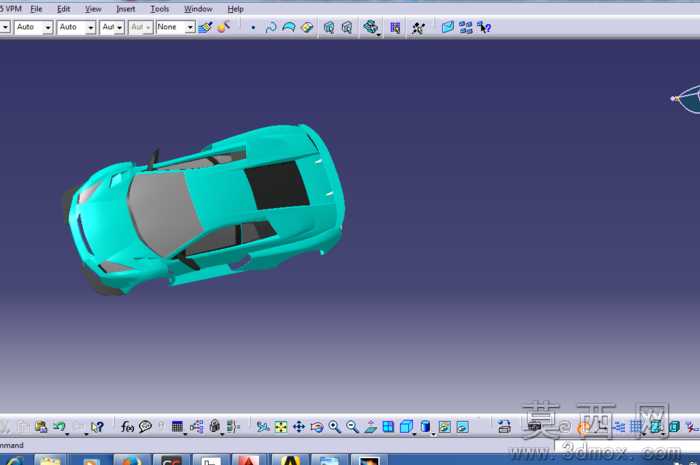Open the Window menu

tap(198, 9)
